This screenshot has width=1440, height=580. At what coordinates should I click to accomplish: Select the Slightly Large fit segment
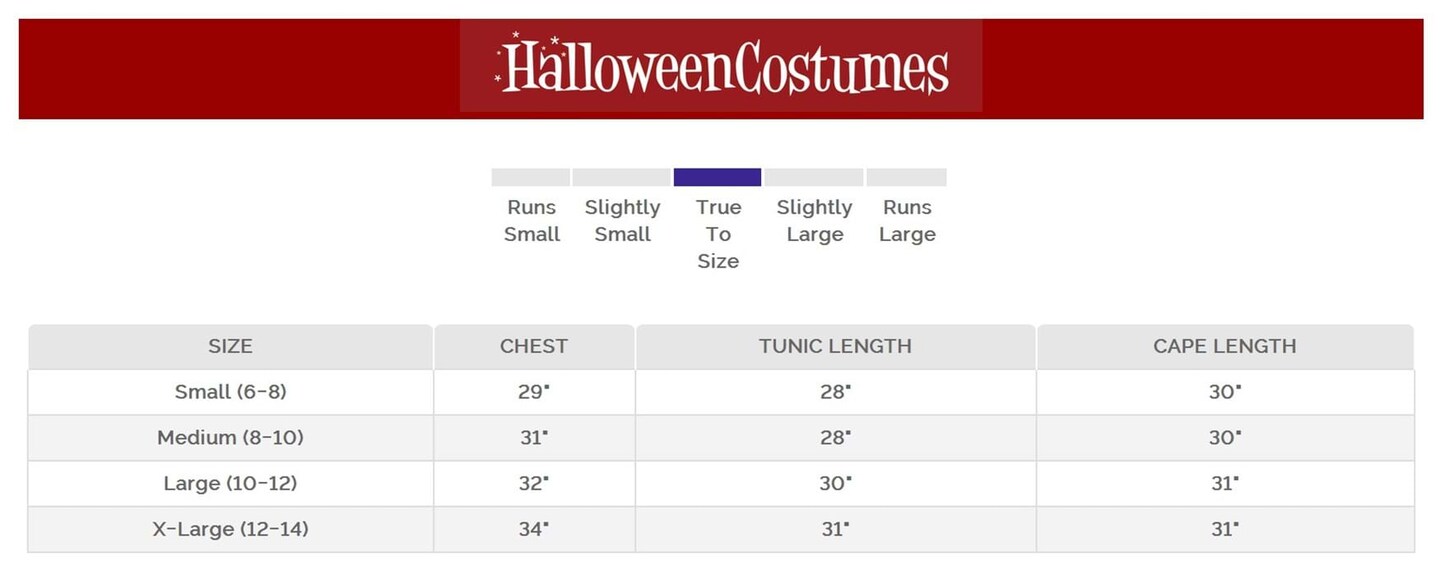pyautogui.click(x=813, y=178)
